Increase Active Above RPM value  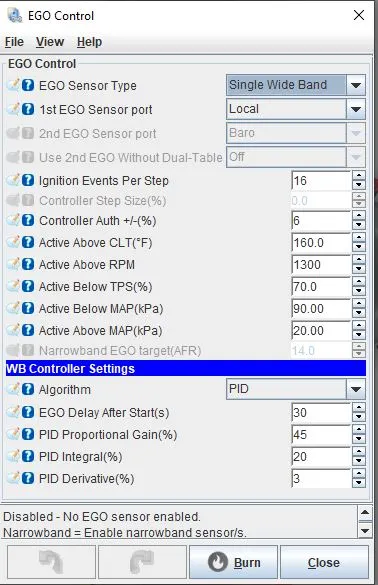359,260
